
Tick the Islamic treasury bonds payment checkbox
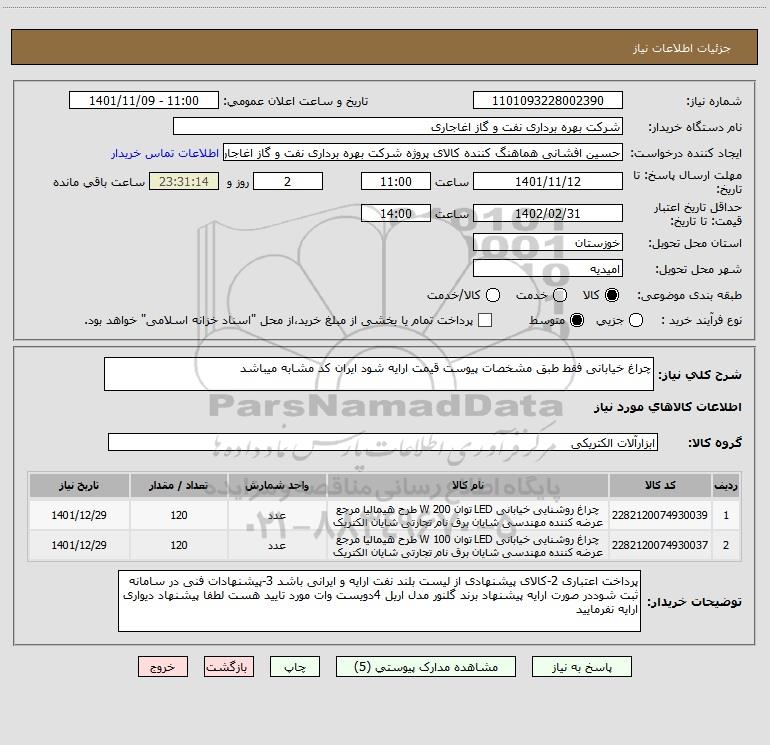point(485,320)
